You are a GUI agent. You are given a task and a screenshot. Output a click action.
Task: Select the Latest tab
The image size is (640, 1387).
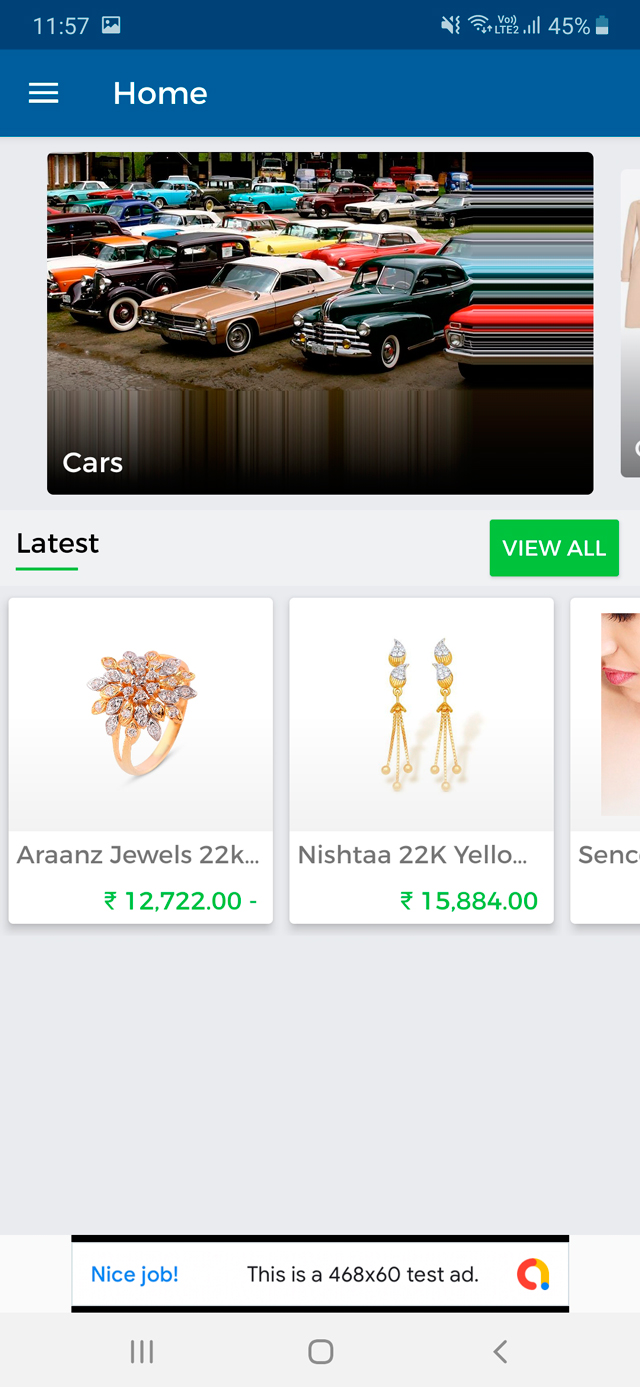point(57,543)
